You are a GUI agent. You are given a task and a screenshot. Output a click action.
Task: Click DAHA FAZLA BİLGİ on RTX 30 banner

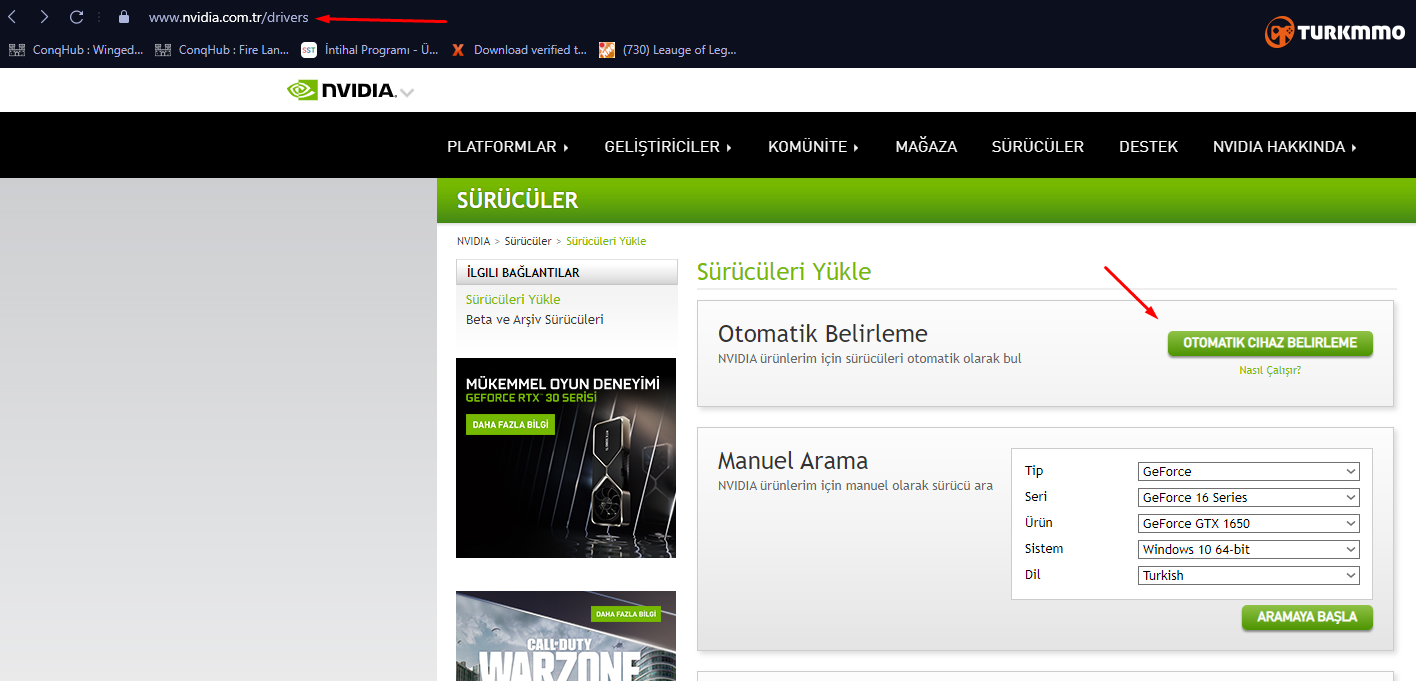tap(510, 425)
